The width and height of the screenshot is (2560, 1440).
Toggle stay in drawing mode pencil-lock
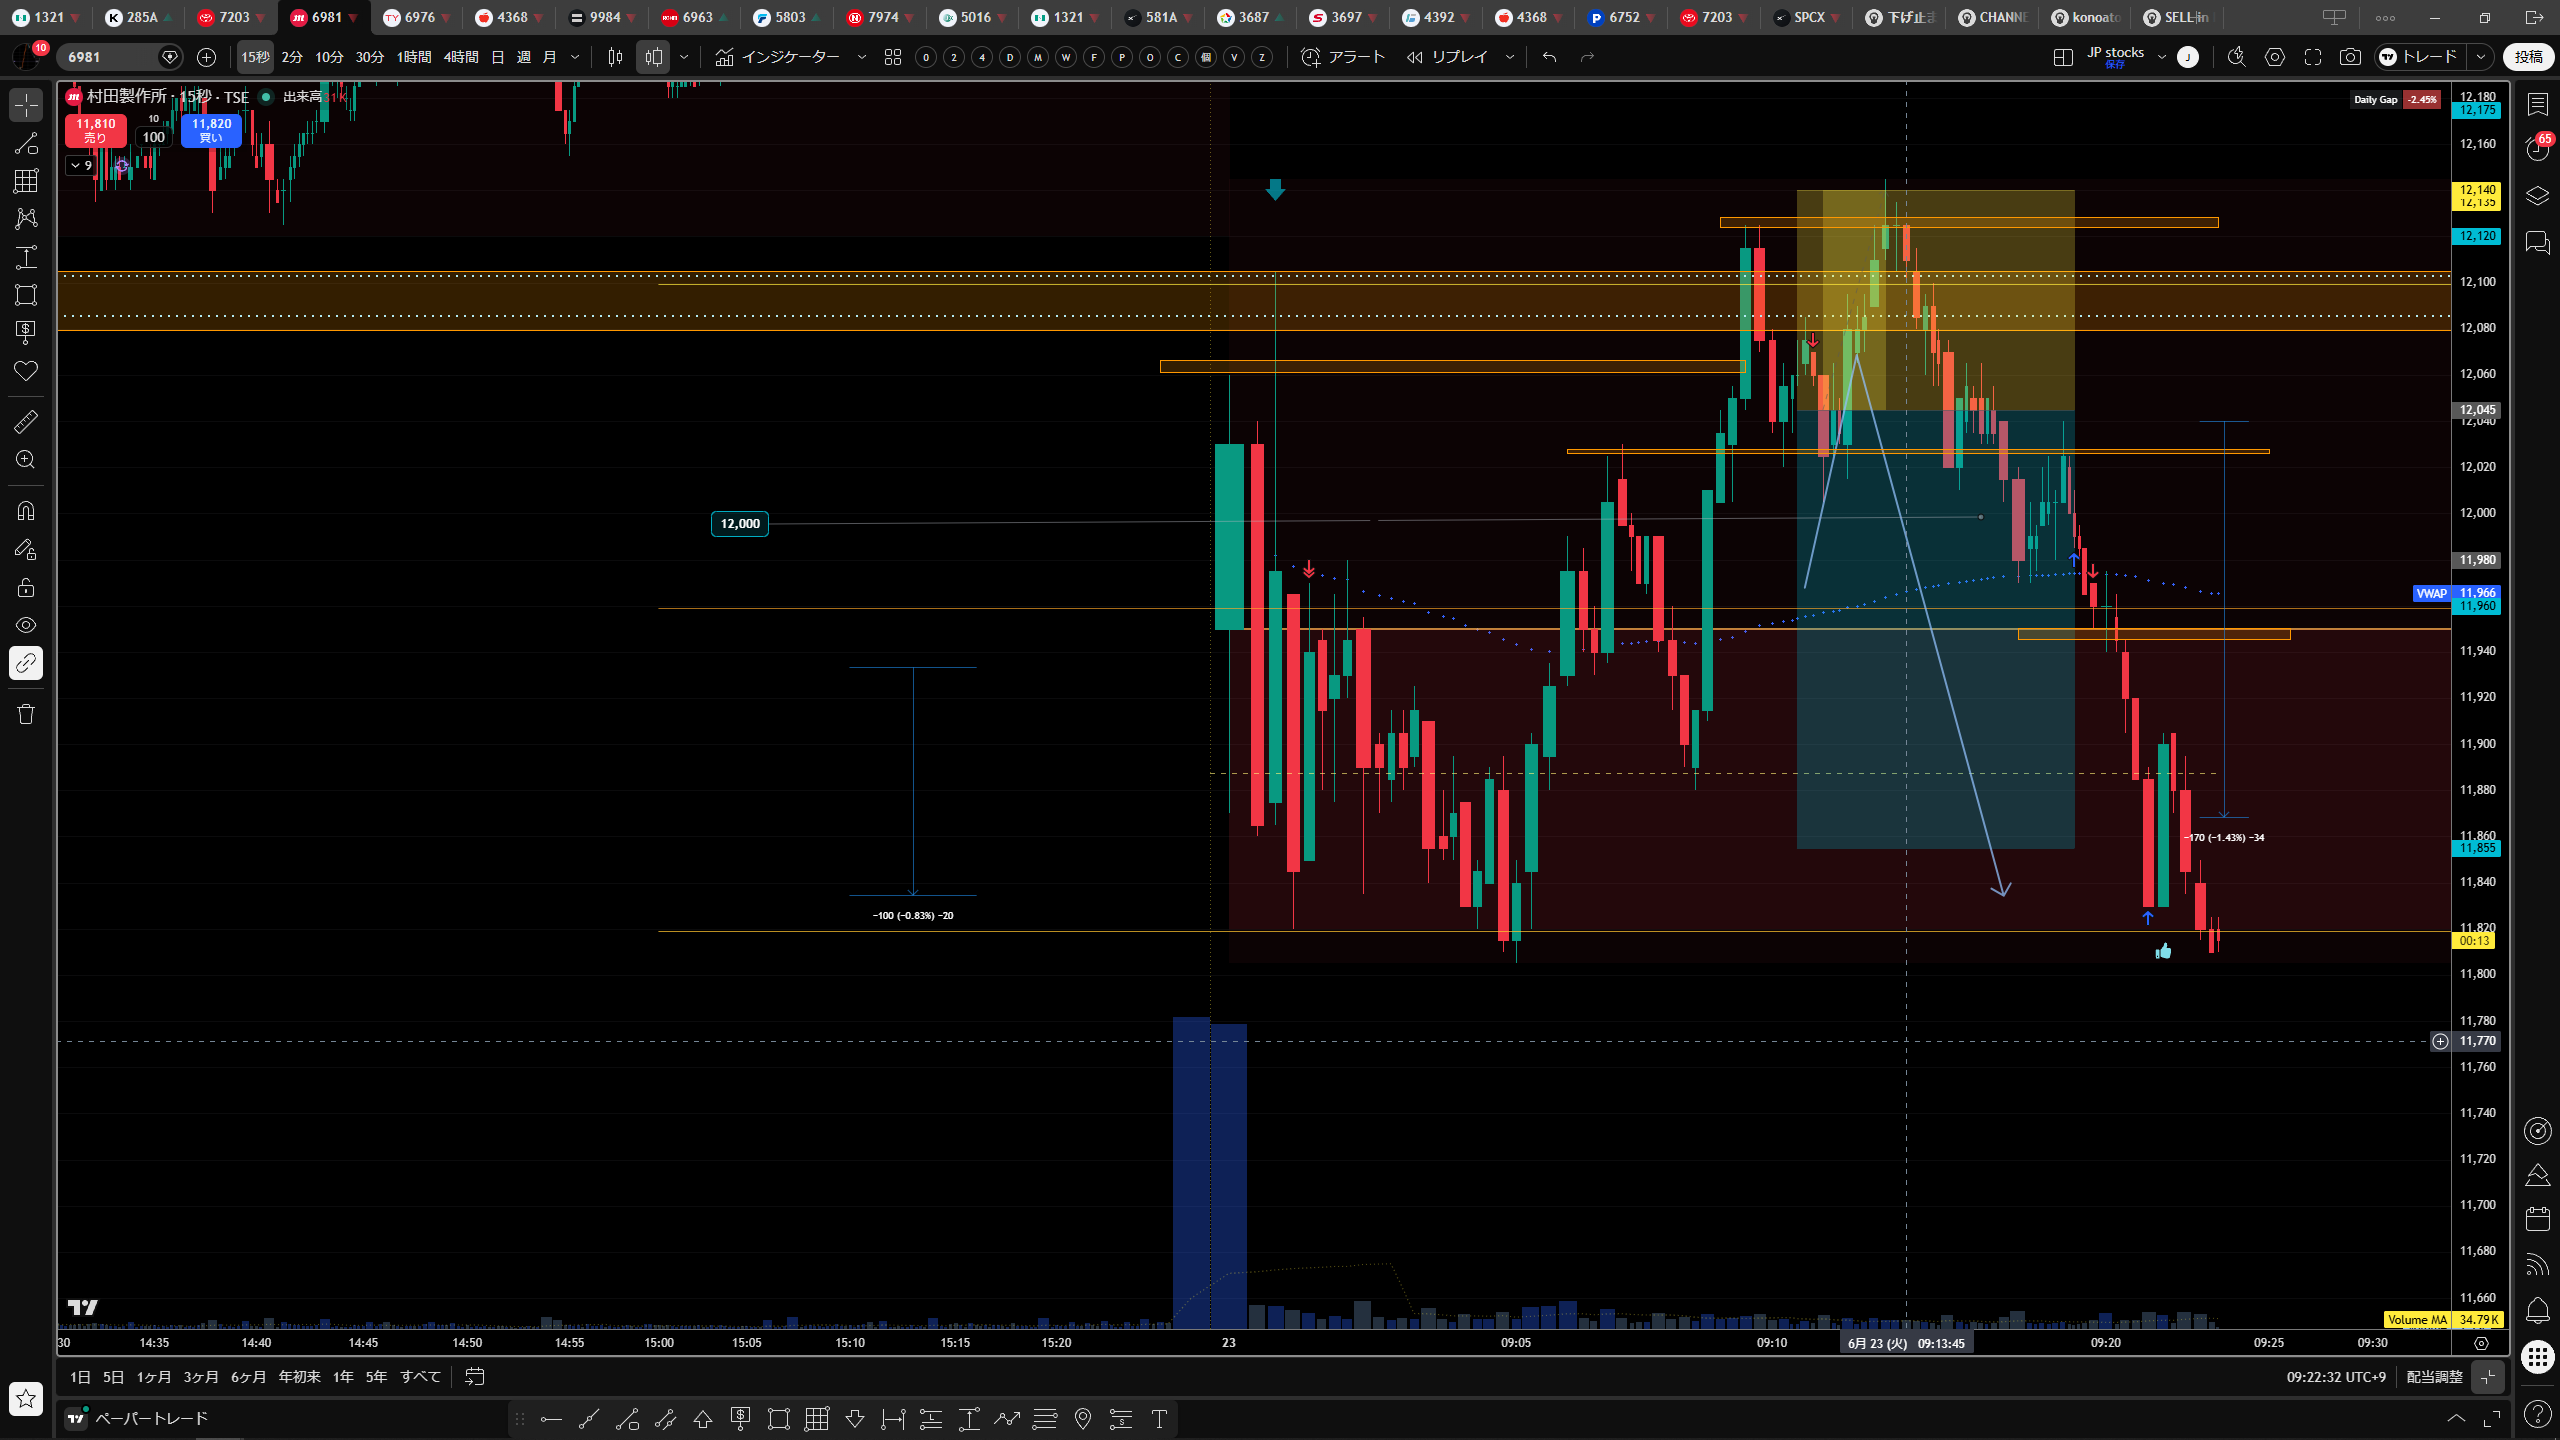pyautogui.click(x=26, y=549)
